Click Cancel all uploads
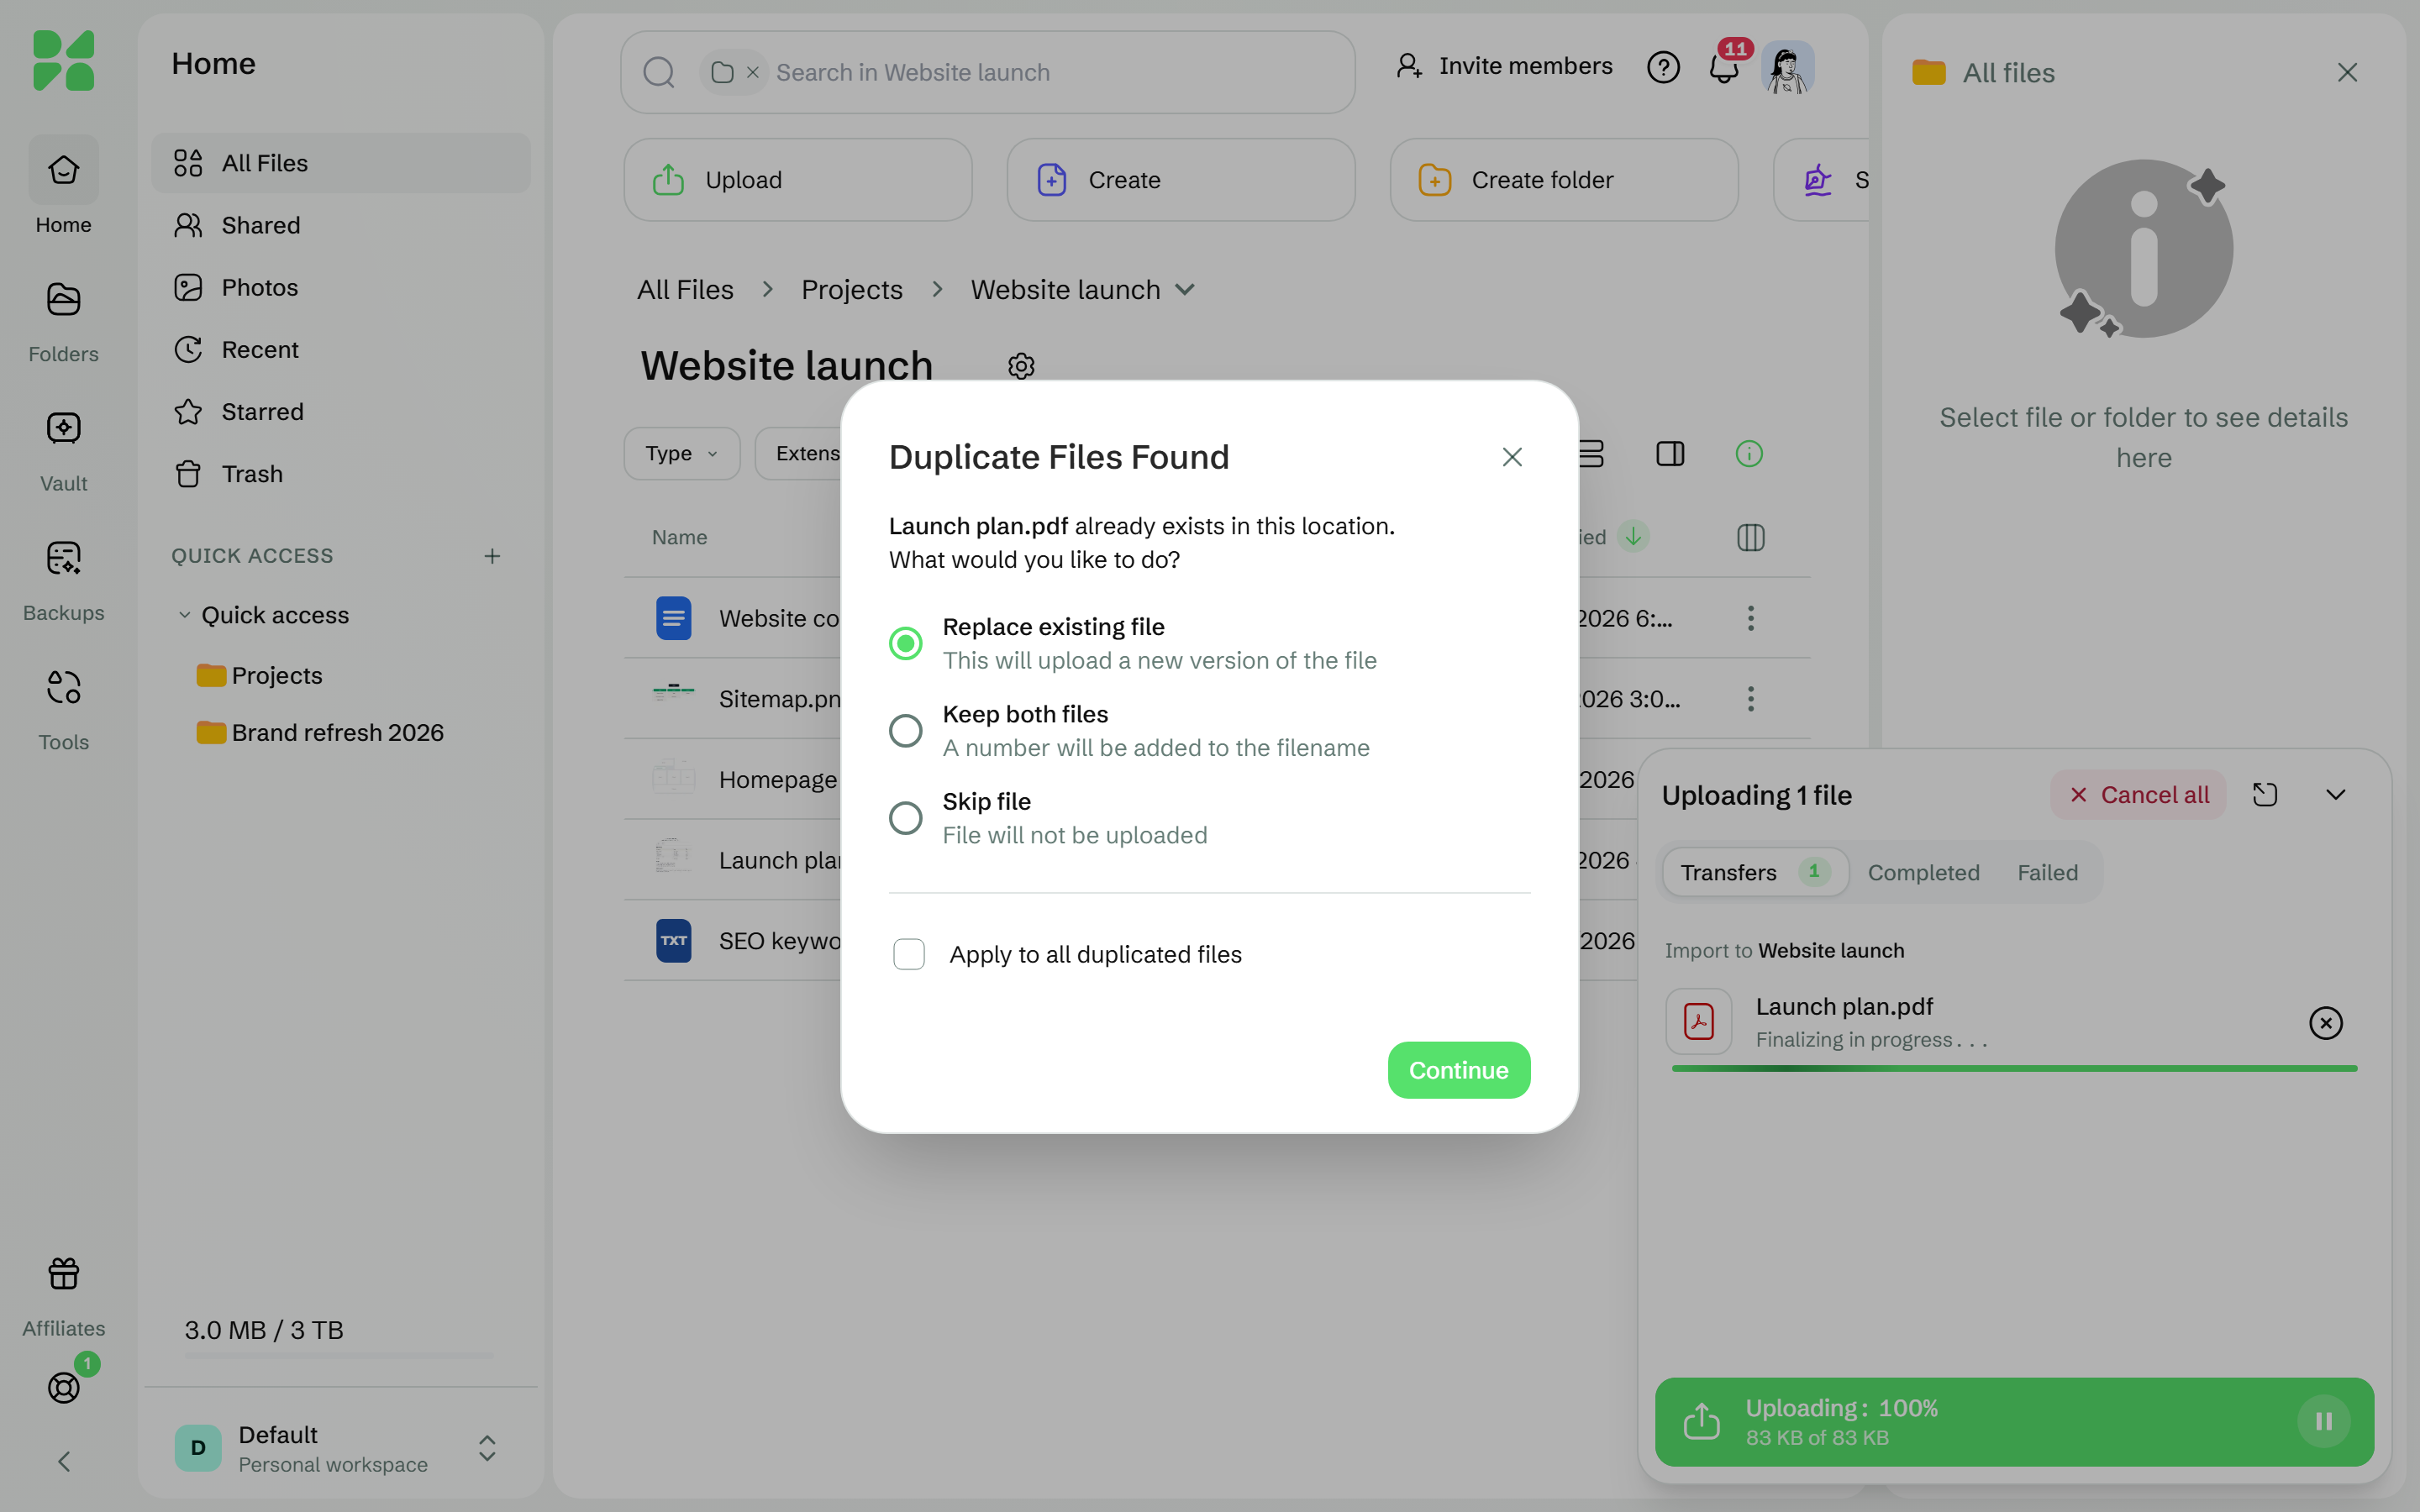Screen dimensions: 2420x1512 pyautogui.click(x=2138, y=795)
